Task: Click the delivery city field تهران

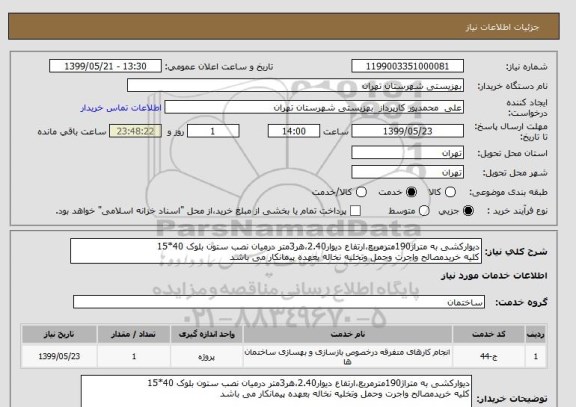Action: click(407, 172)
